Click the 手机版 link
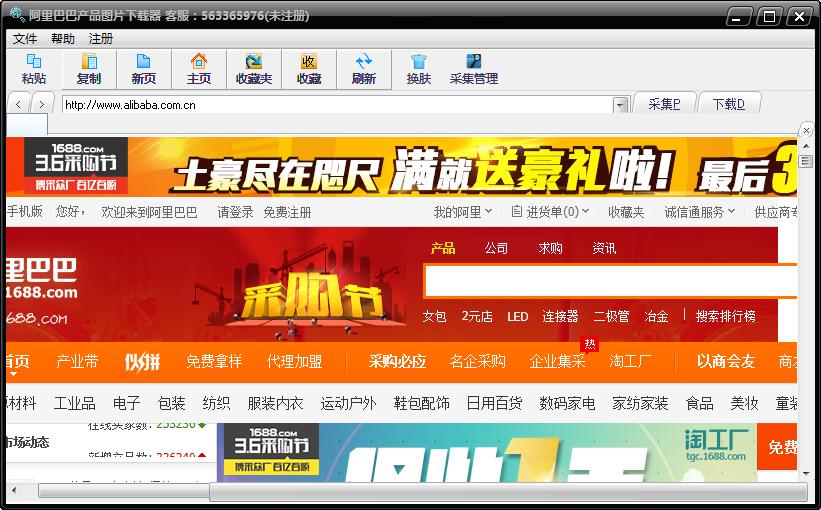Image resolution: width=821 pixels, height=510 pixels. [24, 211]
